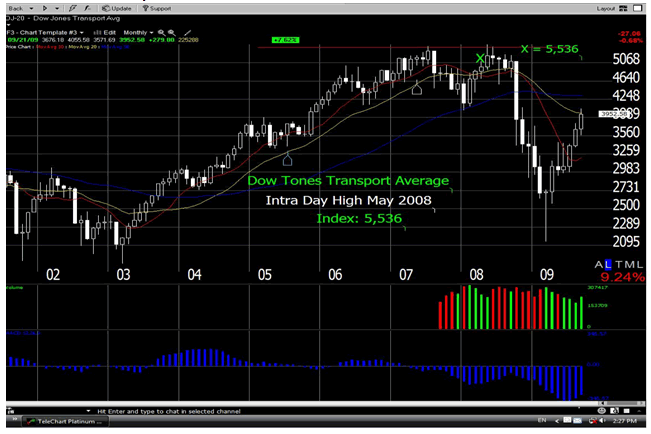Select the A scale option
651x434 pixels.
coord(599,265)
